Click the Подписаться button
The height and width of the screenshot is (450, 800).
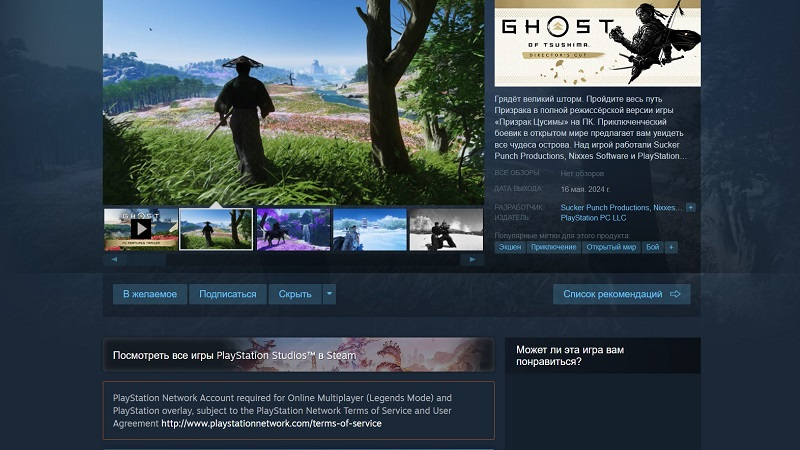228,294
